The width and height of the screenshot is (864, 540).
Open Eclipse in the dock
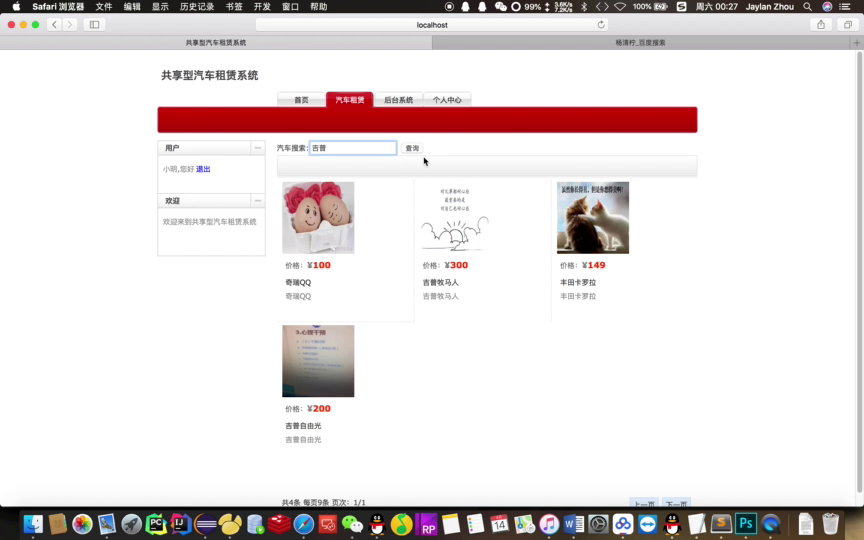[x=205, y=524]
